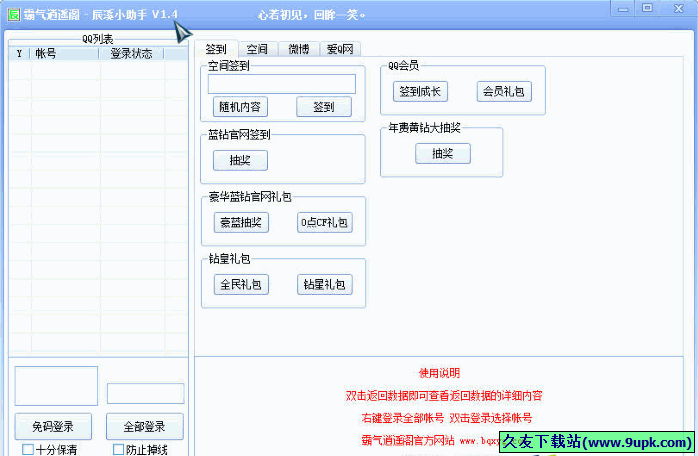Click the 登录状态 column header
The width and height of the screenshot is (698, 456).
coord(132,53)
